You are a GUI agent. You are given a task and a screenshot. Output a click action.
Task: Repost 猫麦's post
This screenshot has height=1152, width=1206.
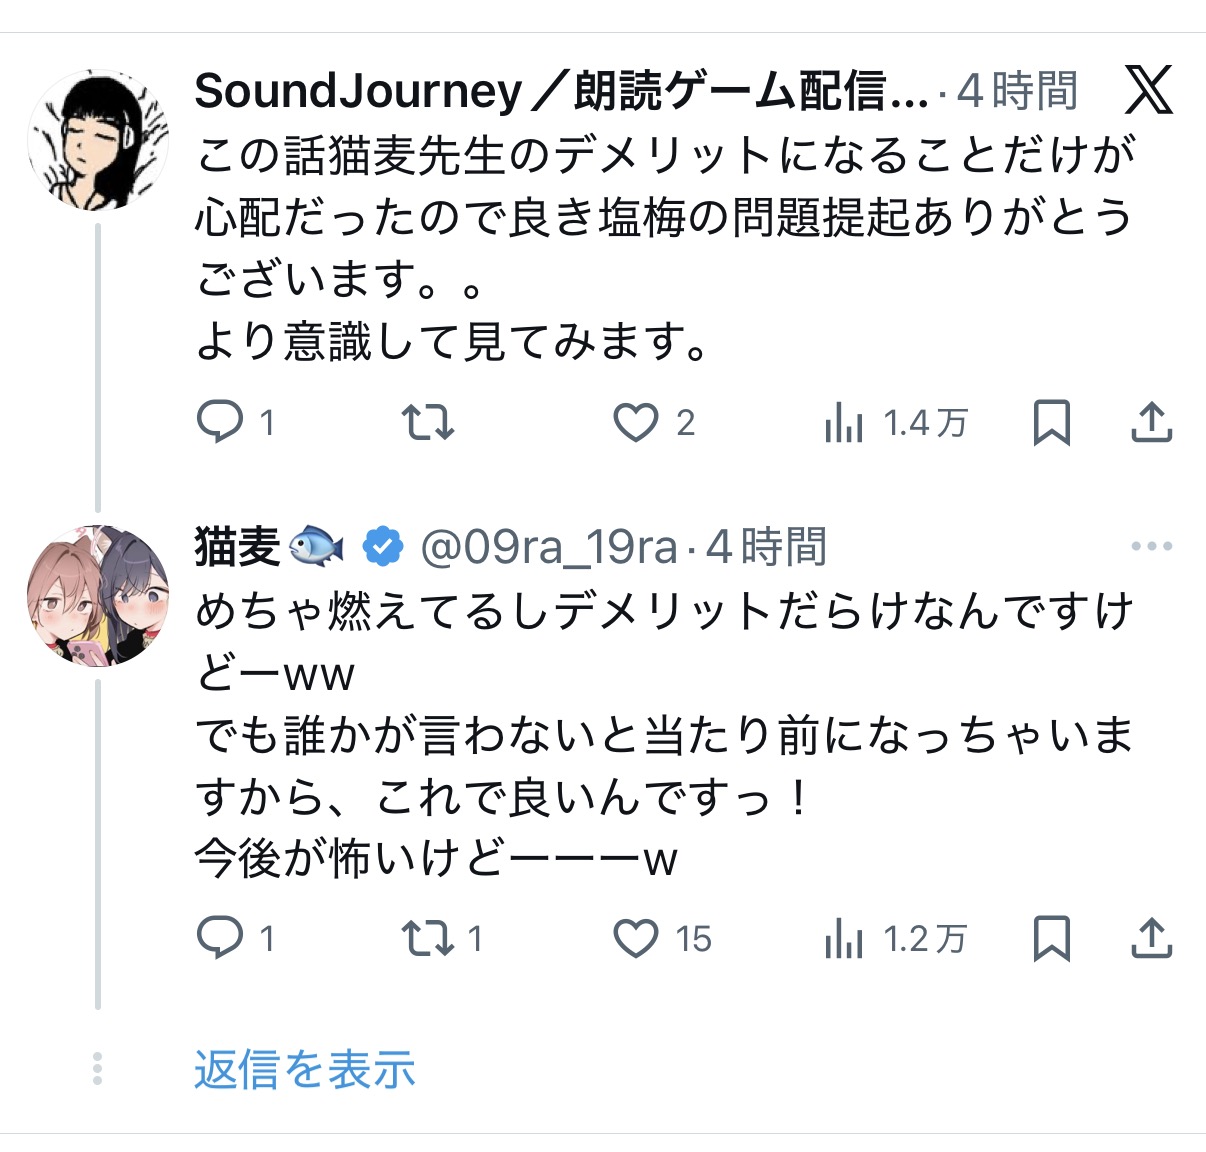coord(428,938)
